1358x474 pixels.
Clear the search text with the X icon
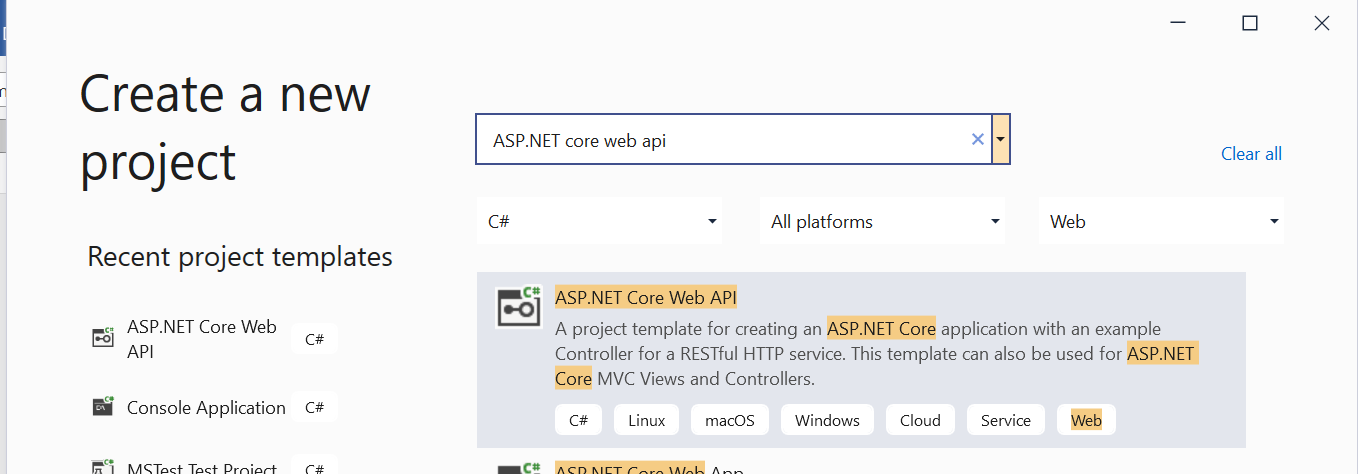pyautogui.click(x=978, y=140)
